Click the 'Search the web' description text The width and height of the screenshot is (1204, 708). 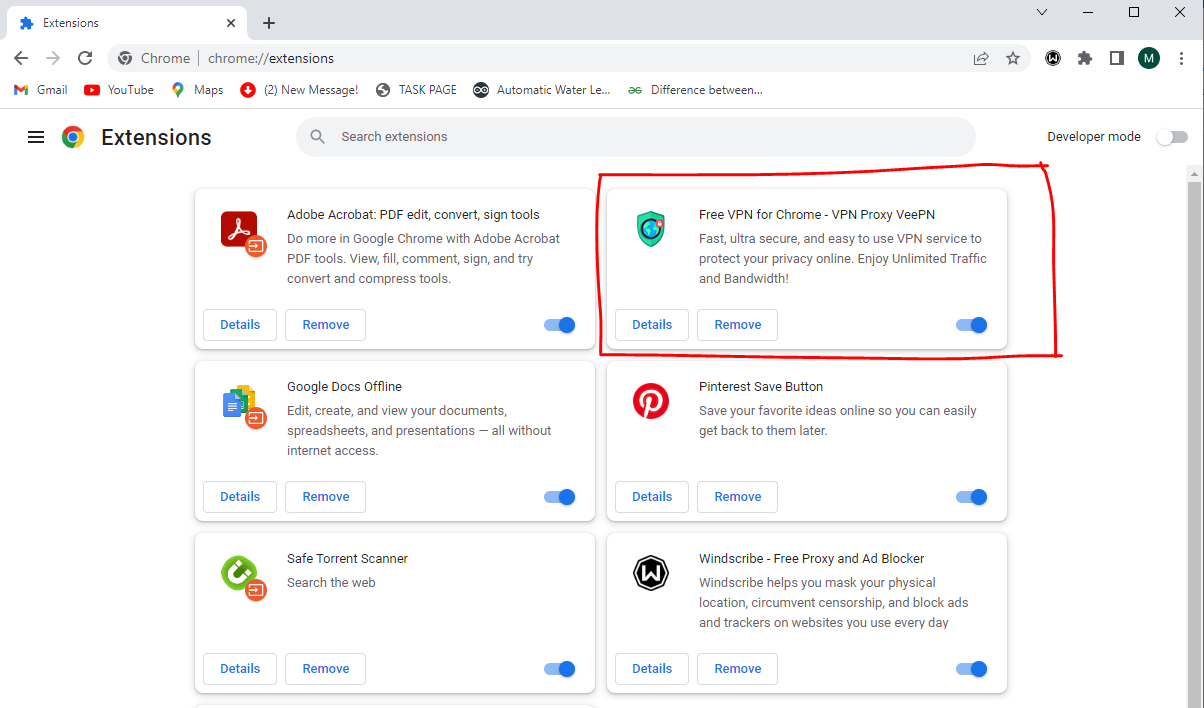[x=331, y=582]
